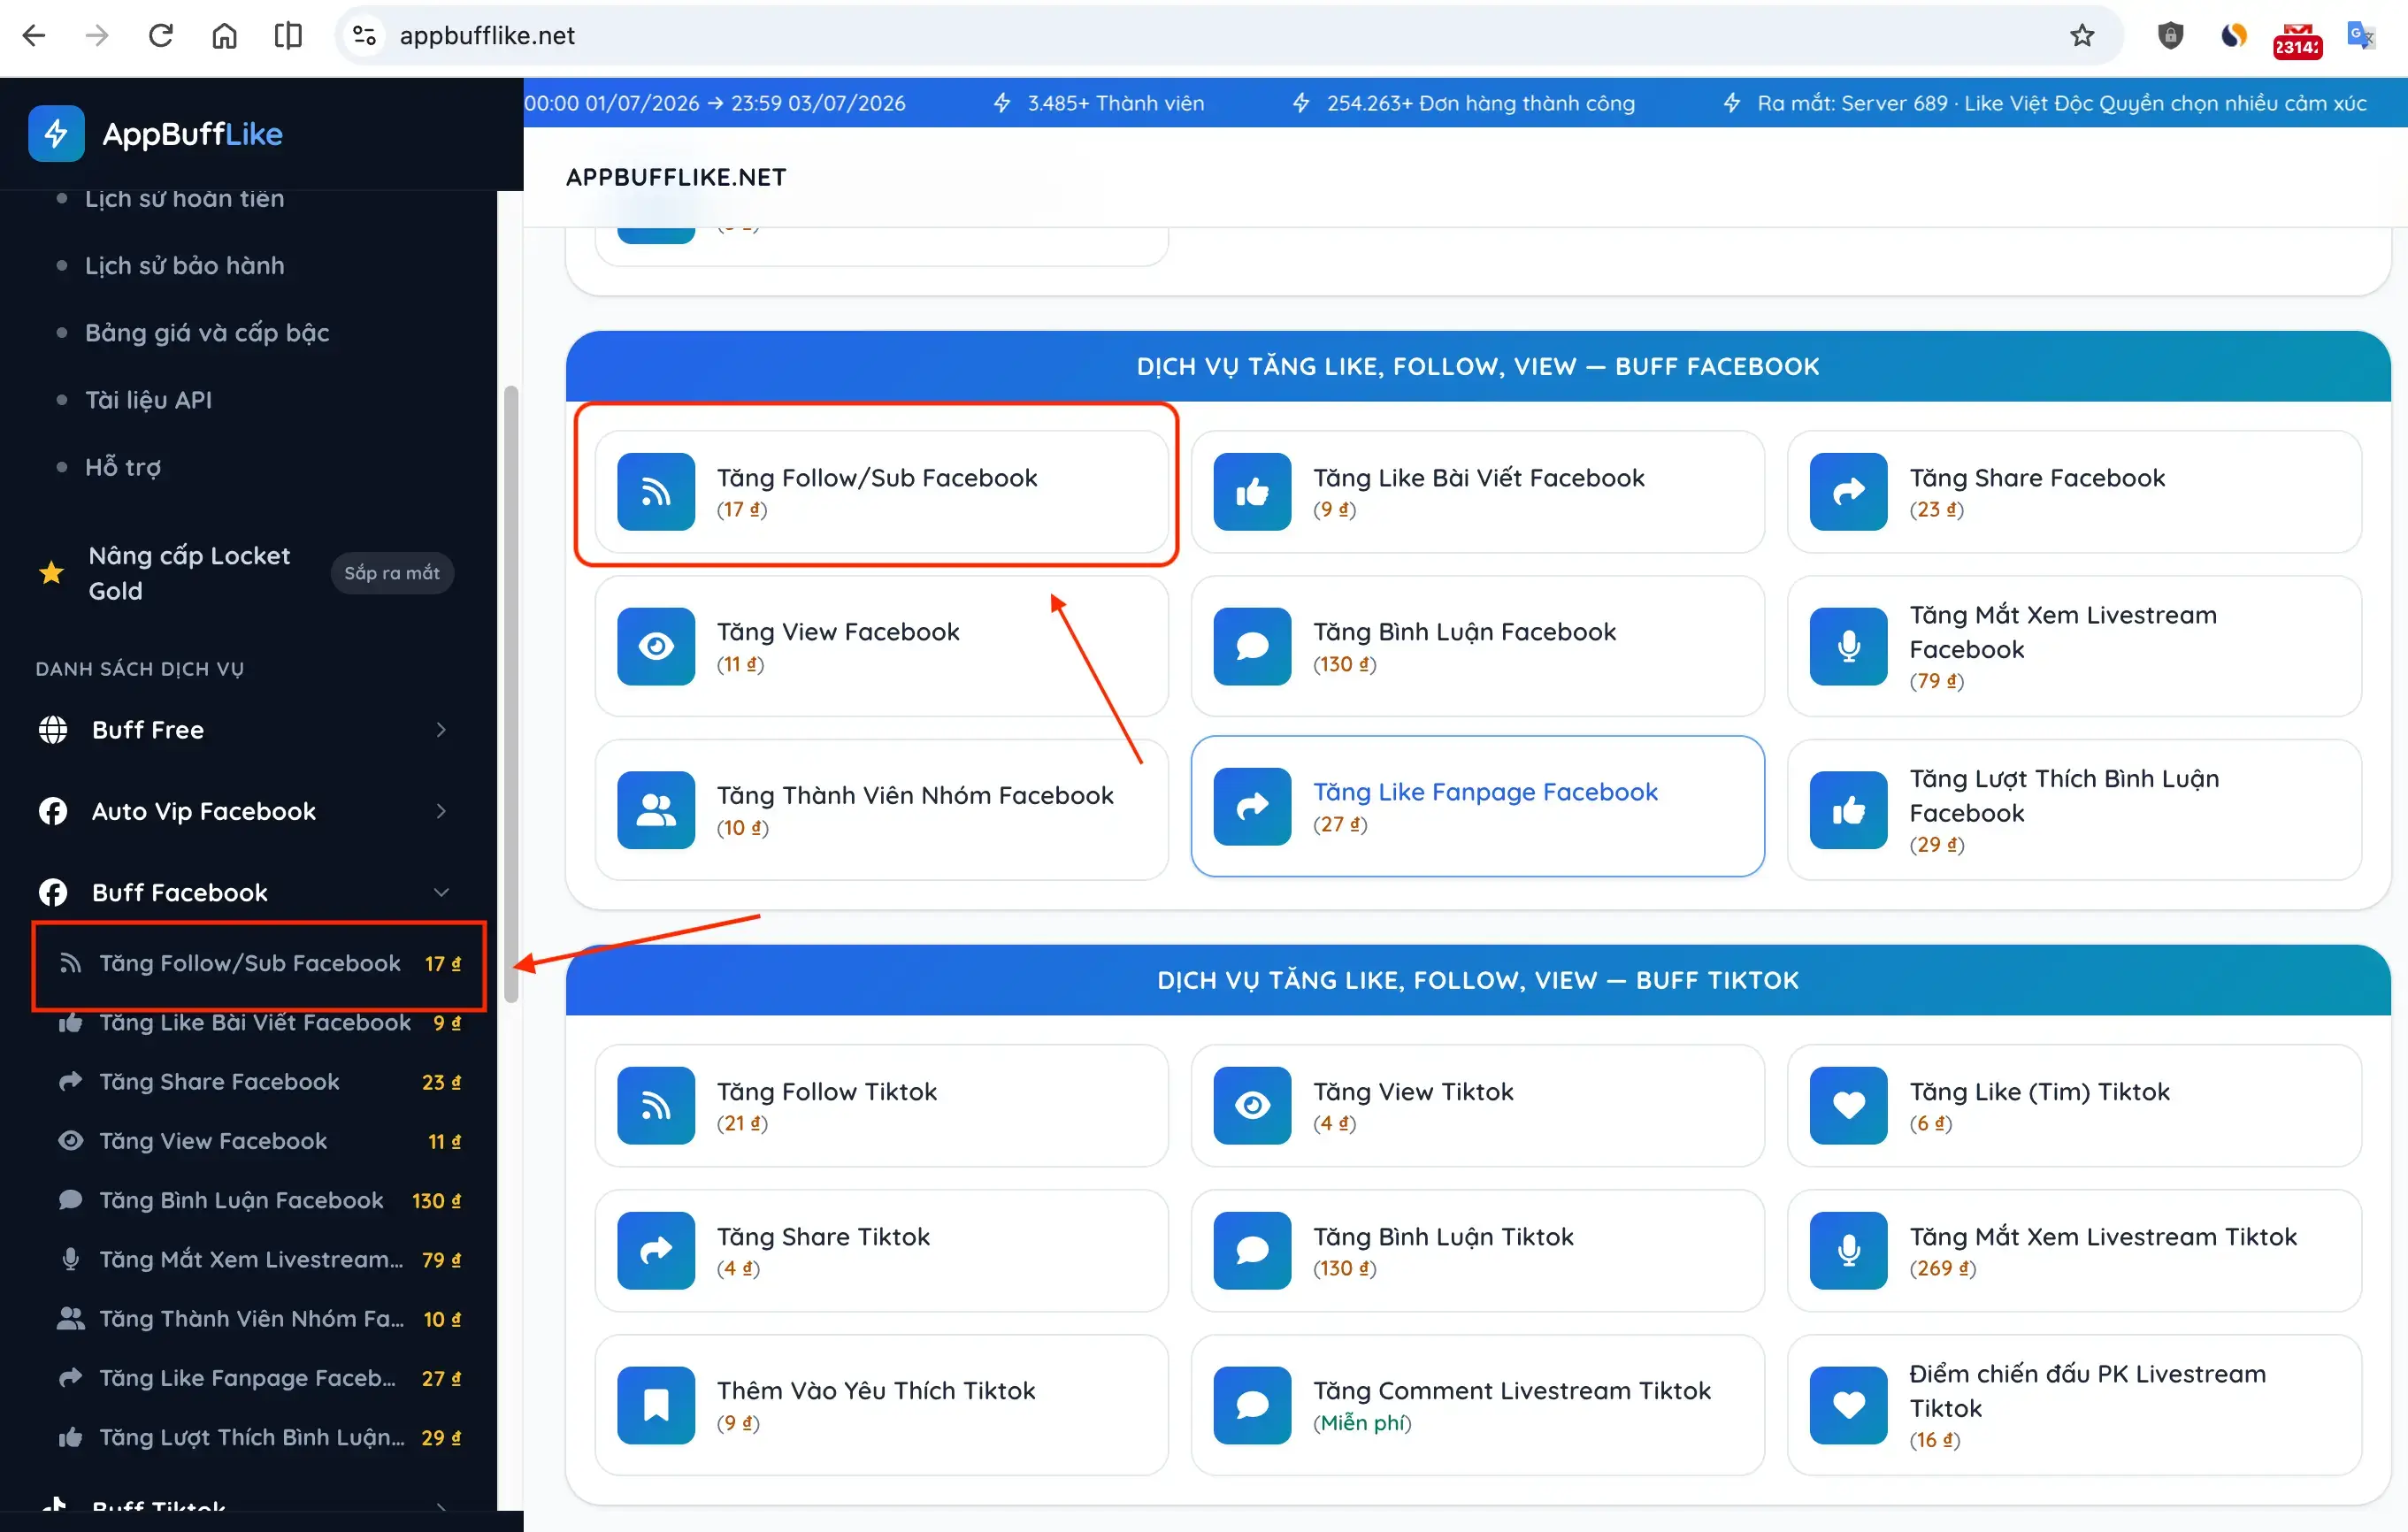
Task: Click the Tăng Bình Luận Facebook comment icon
Action: click(x=1252, y=646)
